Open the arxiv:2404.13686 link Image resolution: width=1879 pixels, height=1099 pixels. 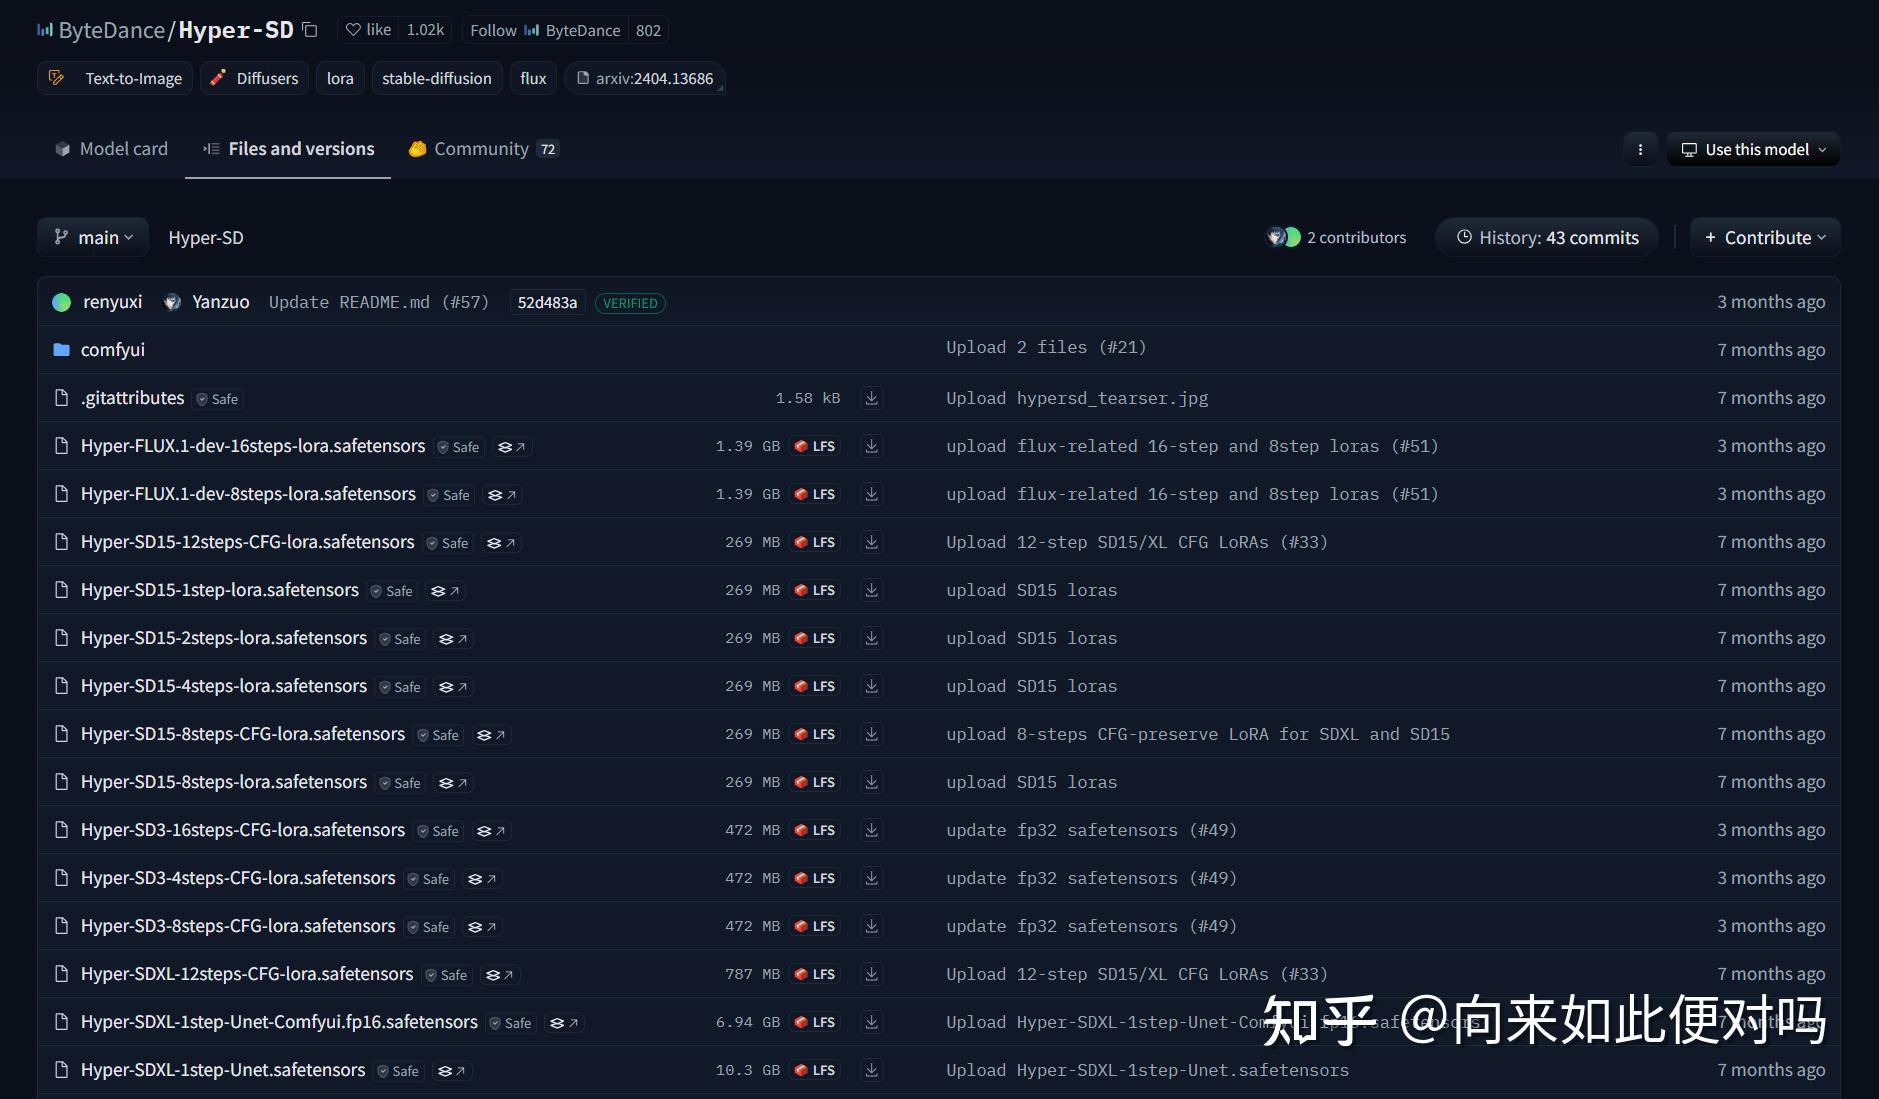pyautogui.click(x=646, y=77)
